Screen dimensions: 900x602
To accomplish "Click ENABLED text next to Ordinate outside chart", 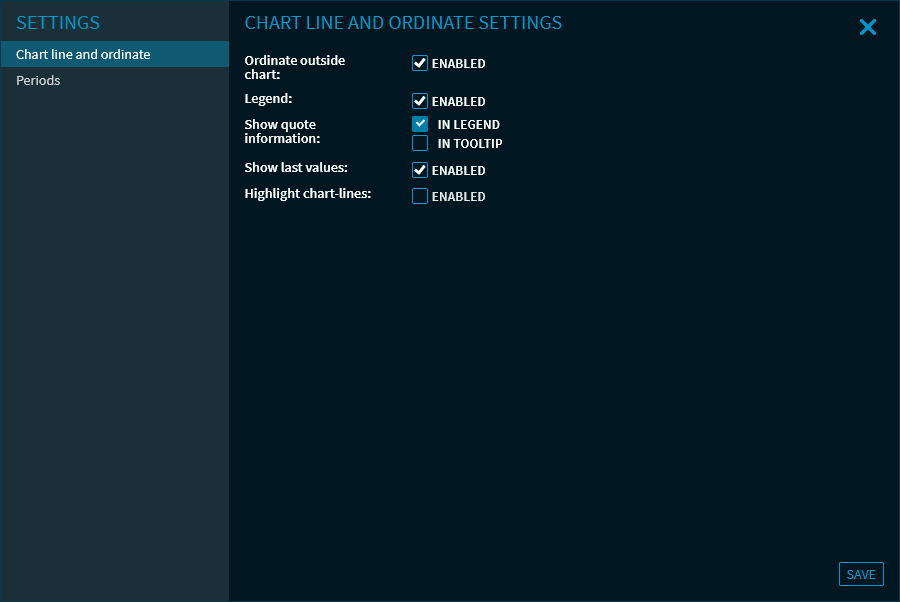I will point(458,64).
